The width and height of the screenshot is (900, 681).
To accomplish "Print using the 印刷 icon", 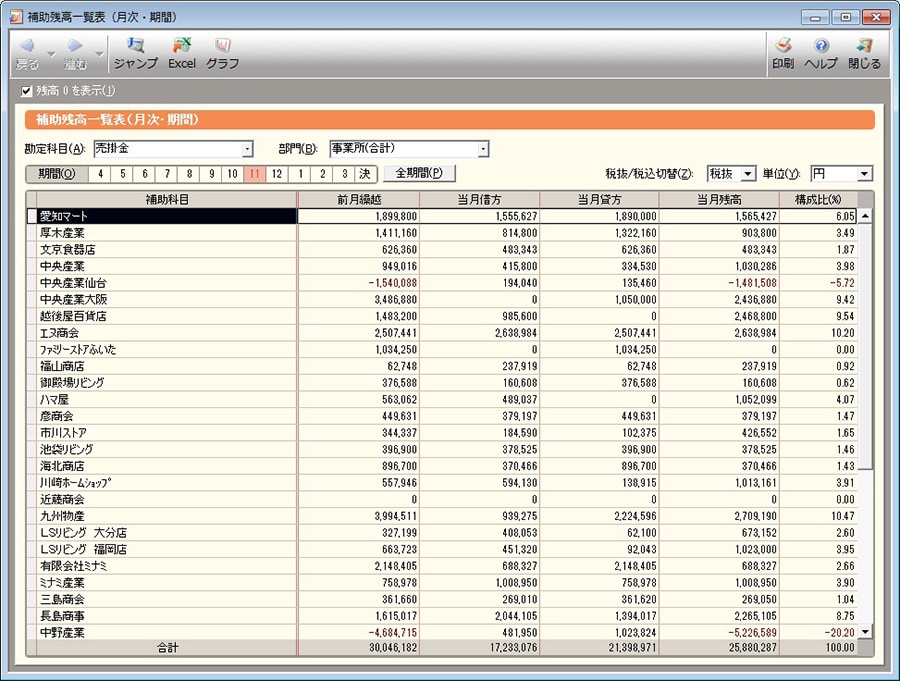I will click(x=783, y=53).
